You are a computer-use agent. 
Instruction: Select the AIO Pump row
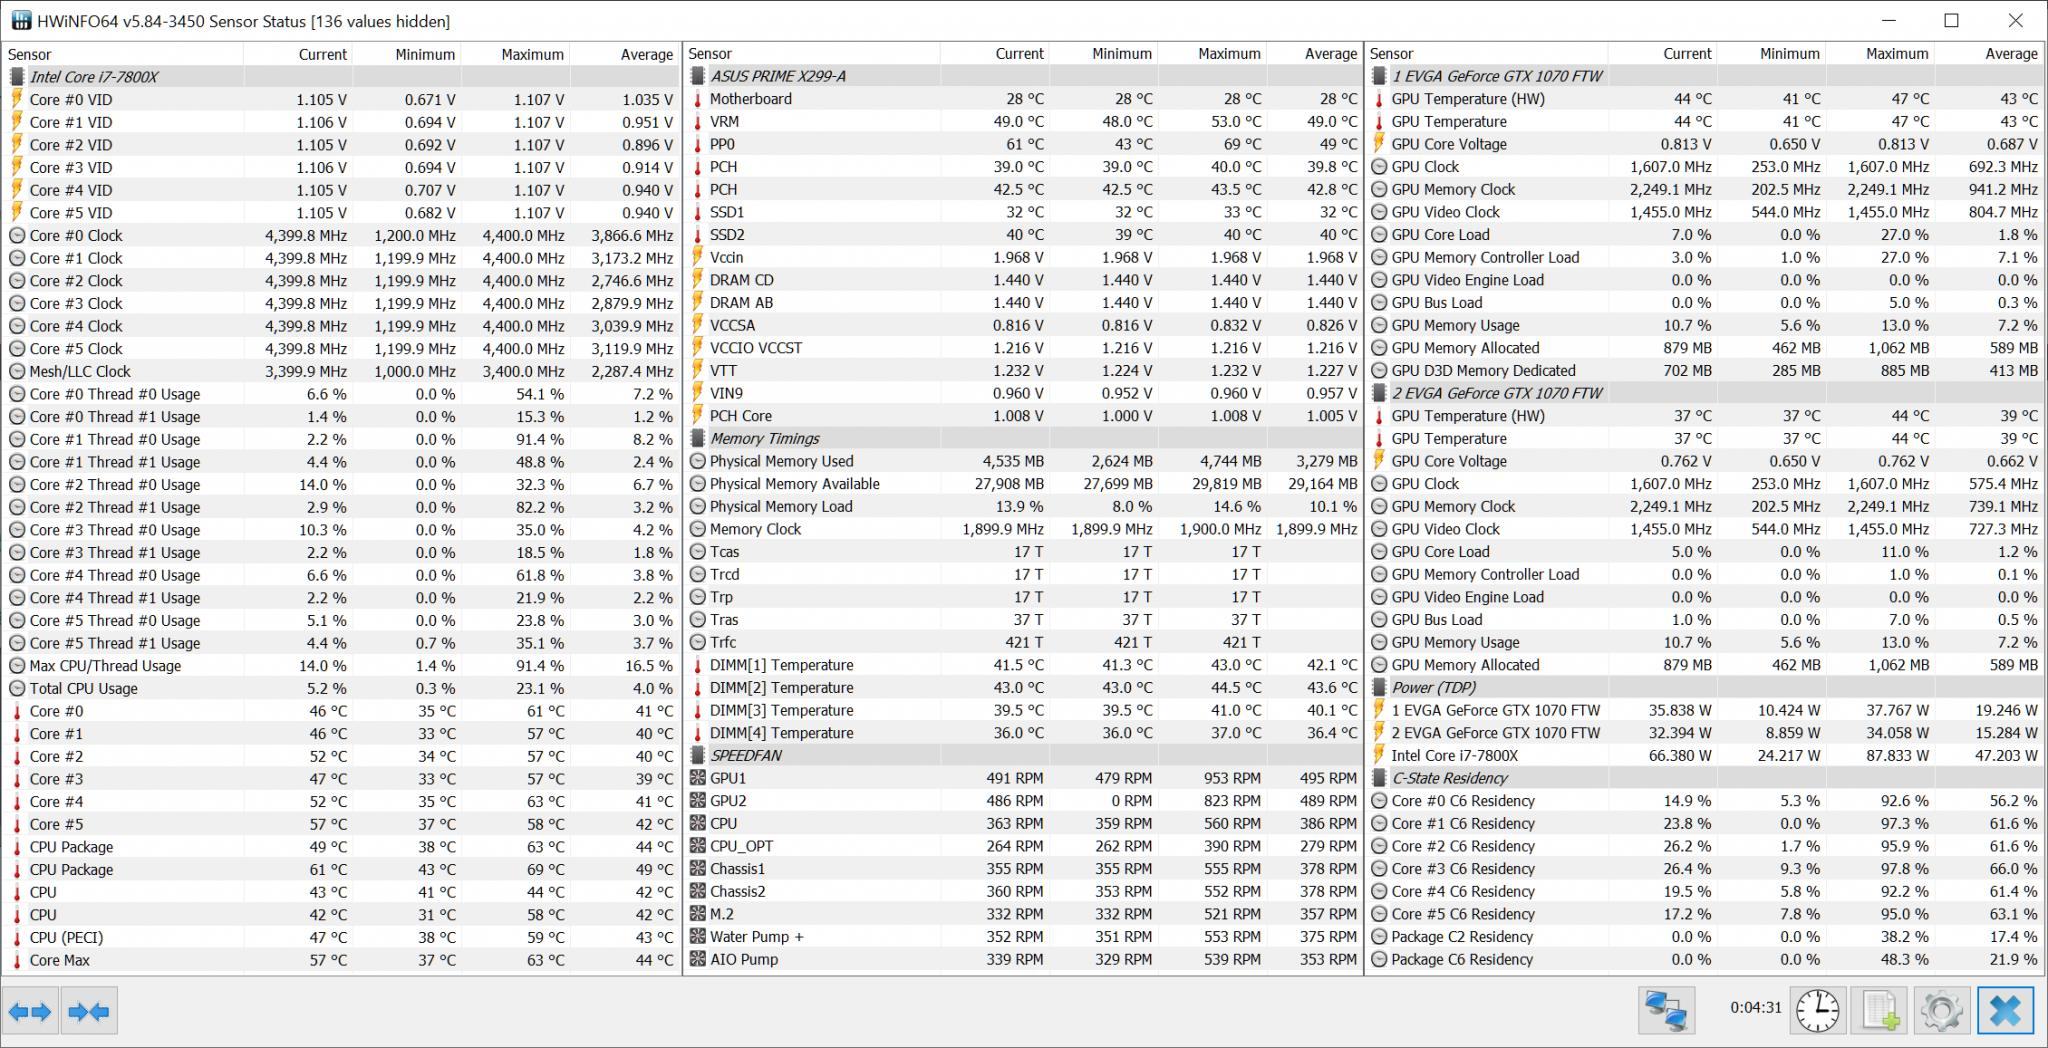pyautogui.click(x=1024, y=959)
